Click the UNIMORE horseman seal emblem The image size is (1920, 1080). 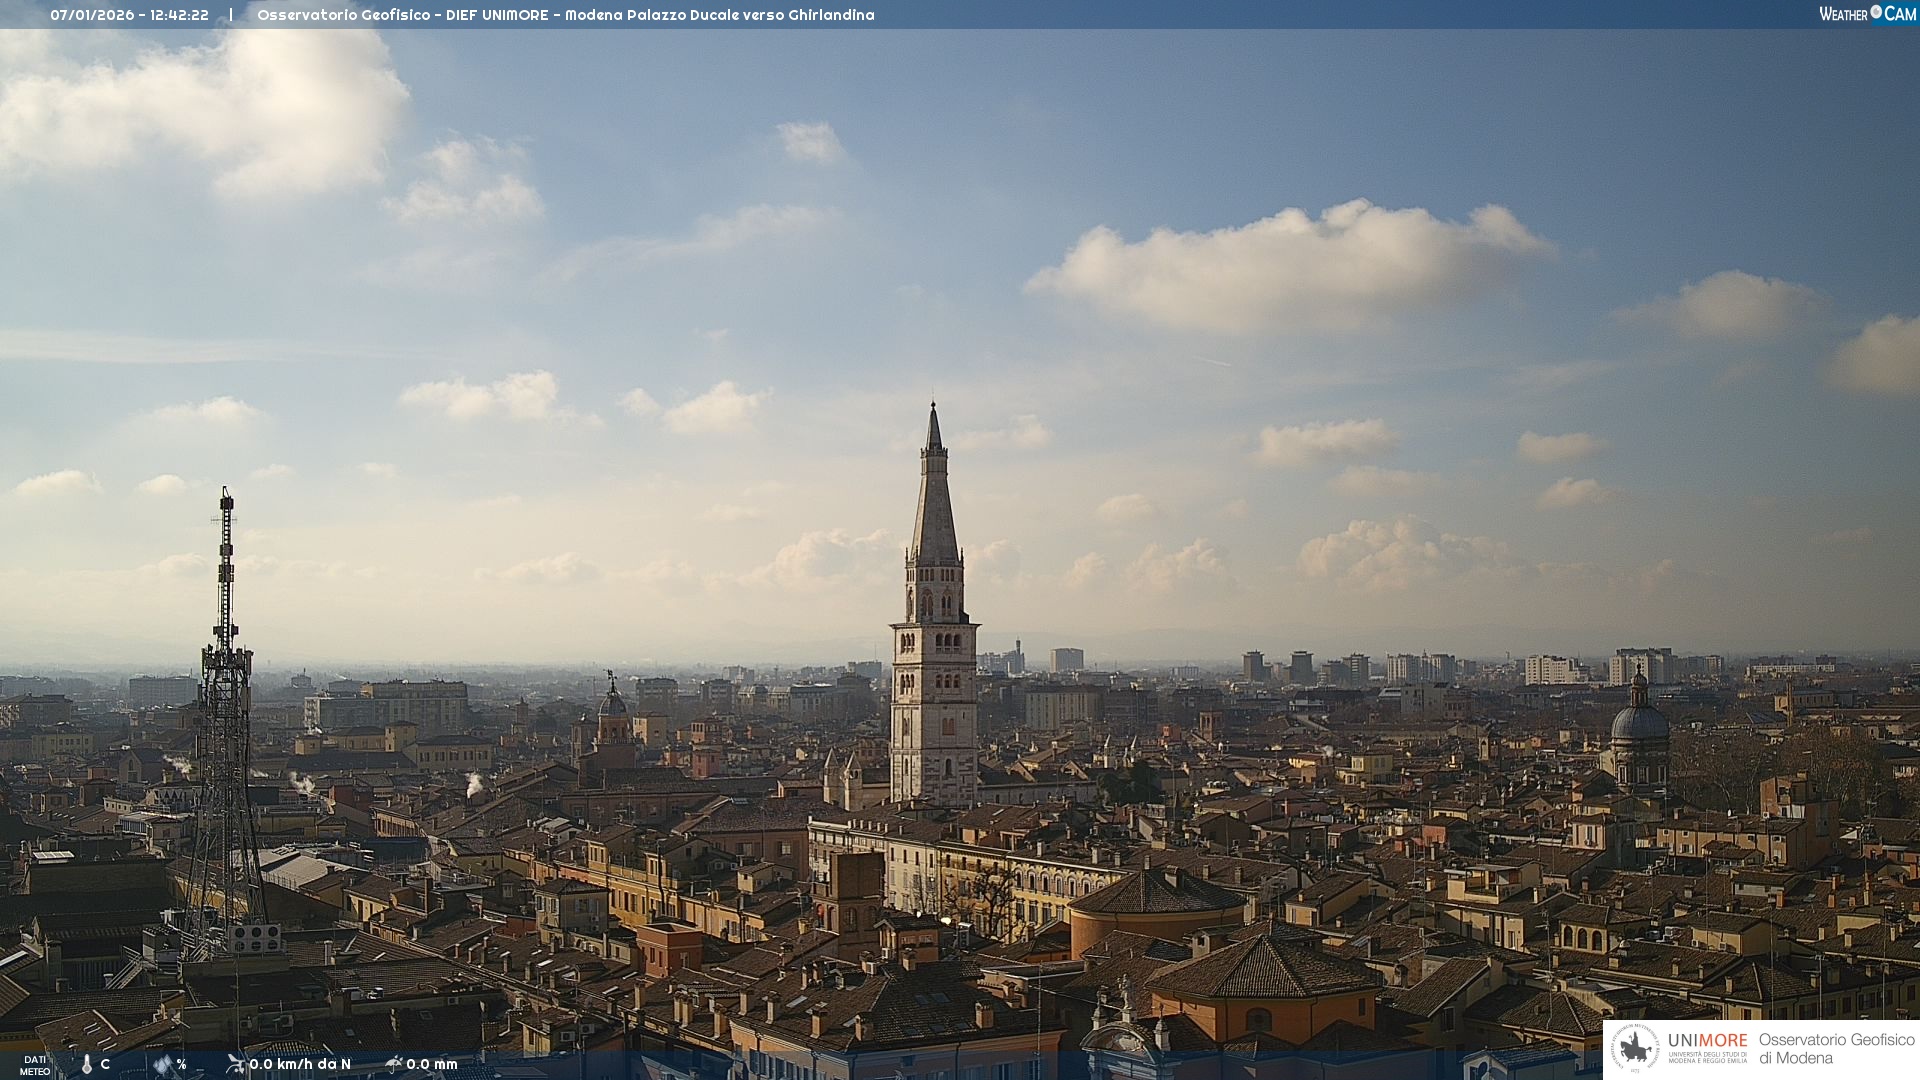[1636, 1048]
